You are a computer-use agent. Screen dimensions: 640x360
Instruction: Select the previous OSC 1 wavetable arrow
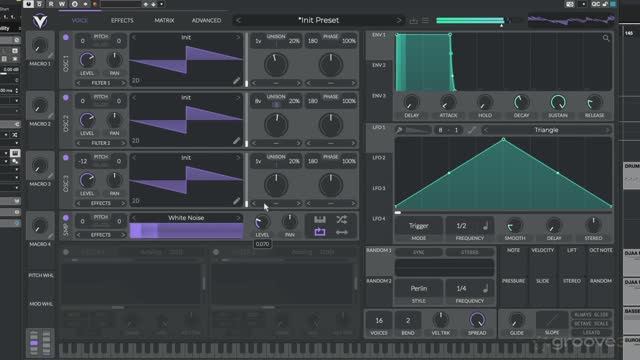coord(133,37)
